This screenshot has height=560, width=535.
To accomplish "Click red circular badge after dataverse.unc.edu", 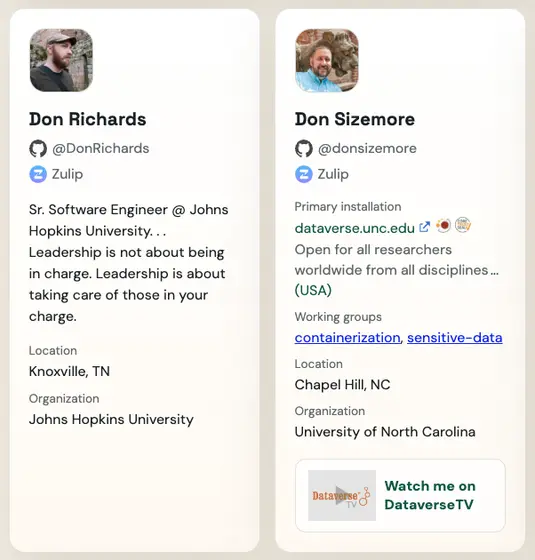I will [444, 226].
